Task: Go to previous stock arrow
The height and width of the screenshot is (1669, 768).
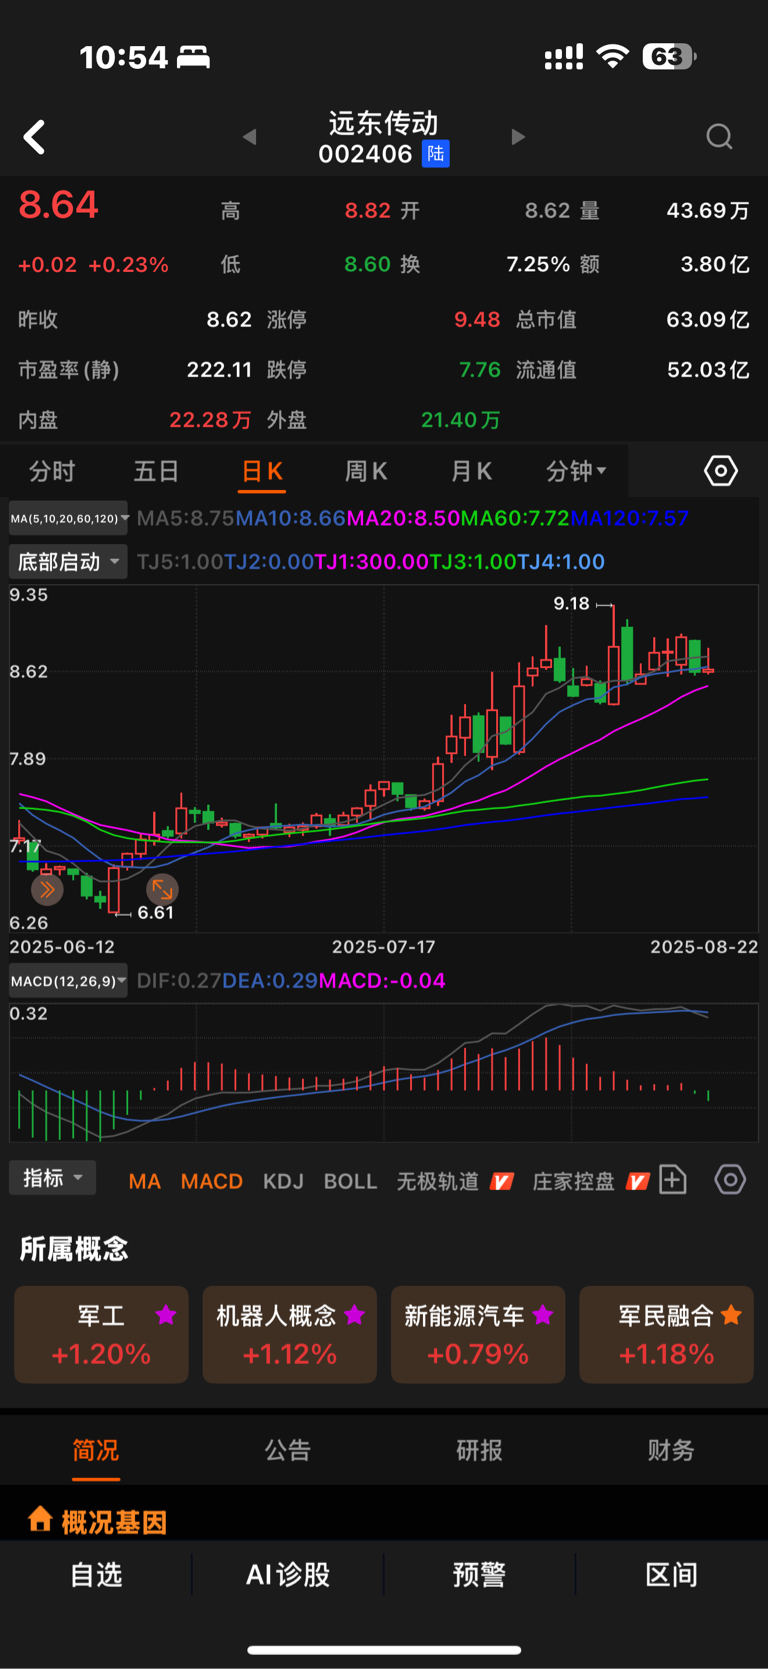Action: click(x=250, y=137)
